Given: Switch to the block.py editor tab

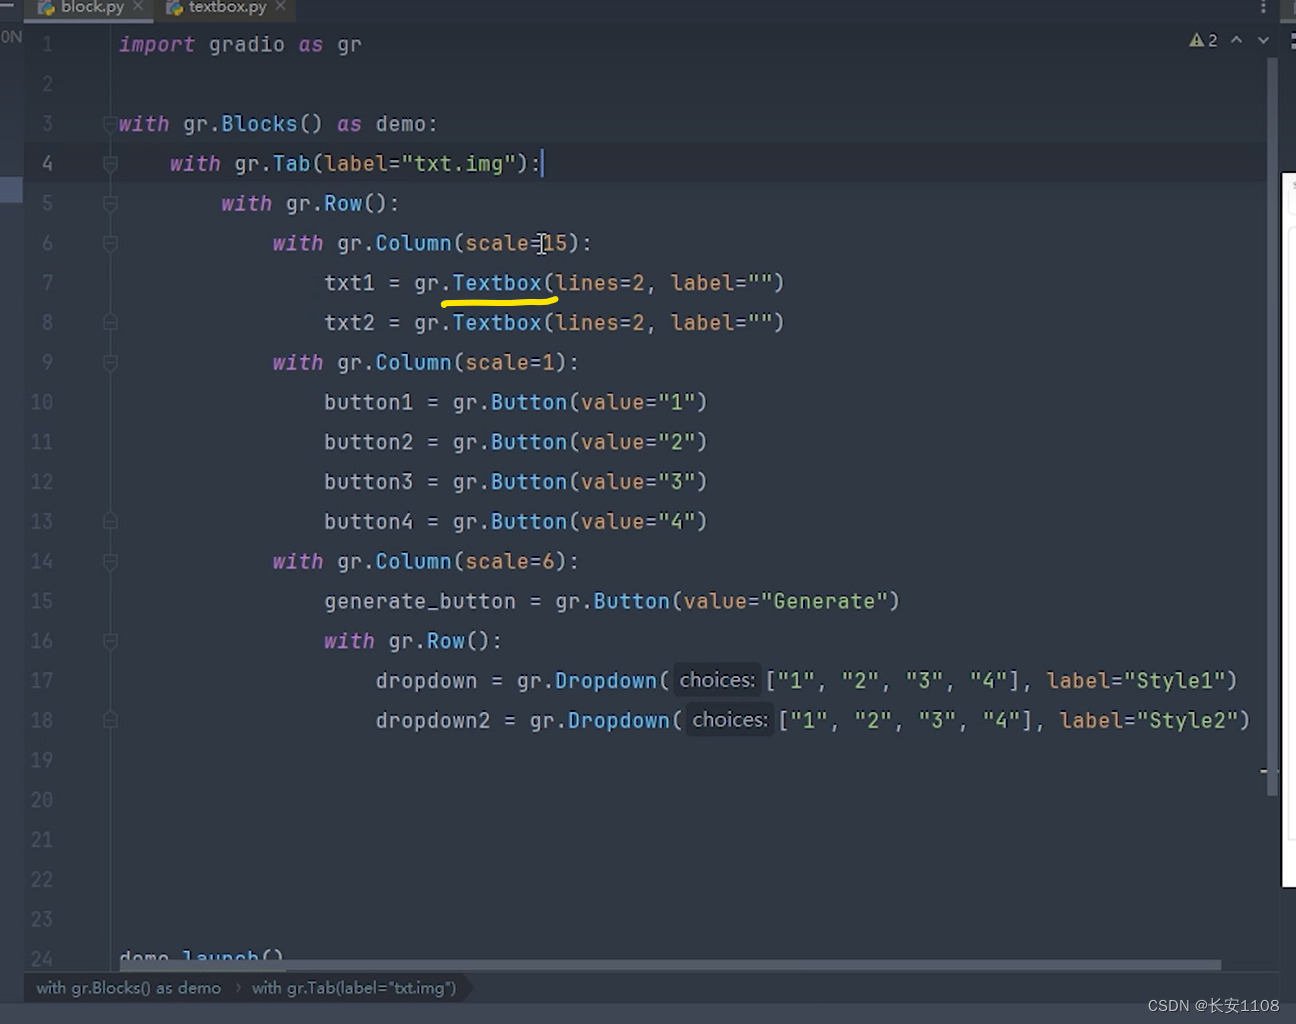Looking at the screenshot, I should [90, 7].
